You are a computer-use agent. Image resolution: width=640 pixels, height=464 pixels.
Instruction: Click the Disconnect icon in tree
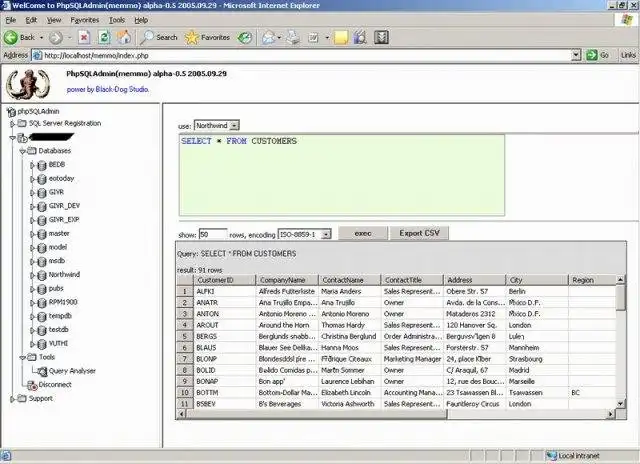click(x=32, y=384)
